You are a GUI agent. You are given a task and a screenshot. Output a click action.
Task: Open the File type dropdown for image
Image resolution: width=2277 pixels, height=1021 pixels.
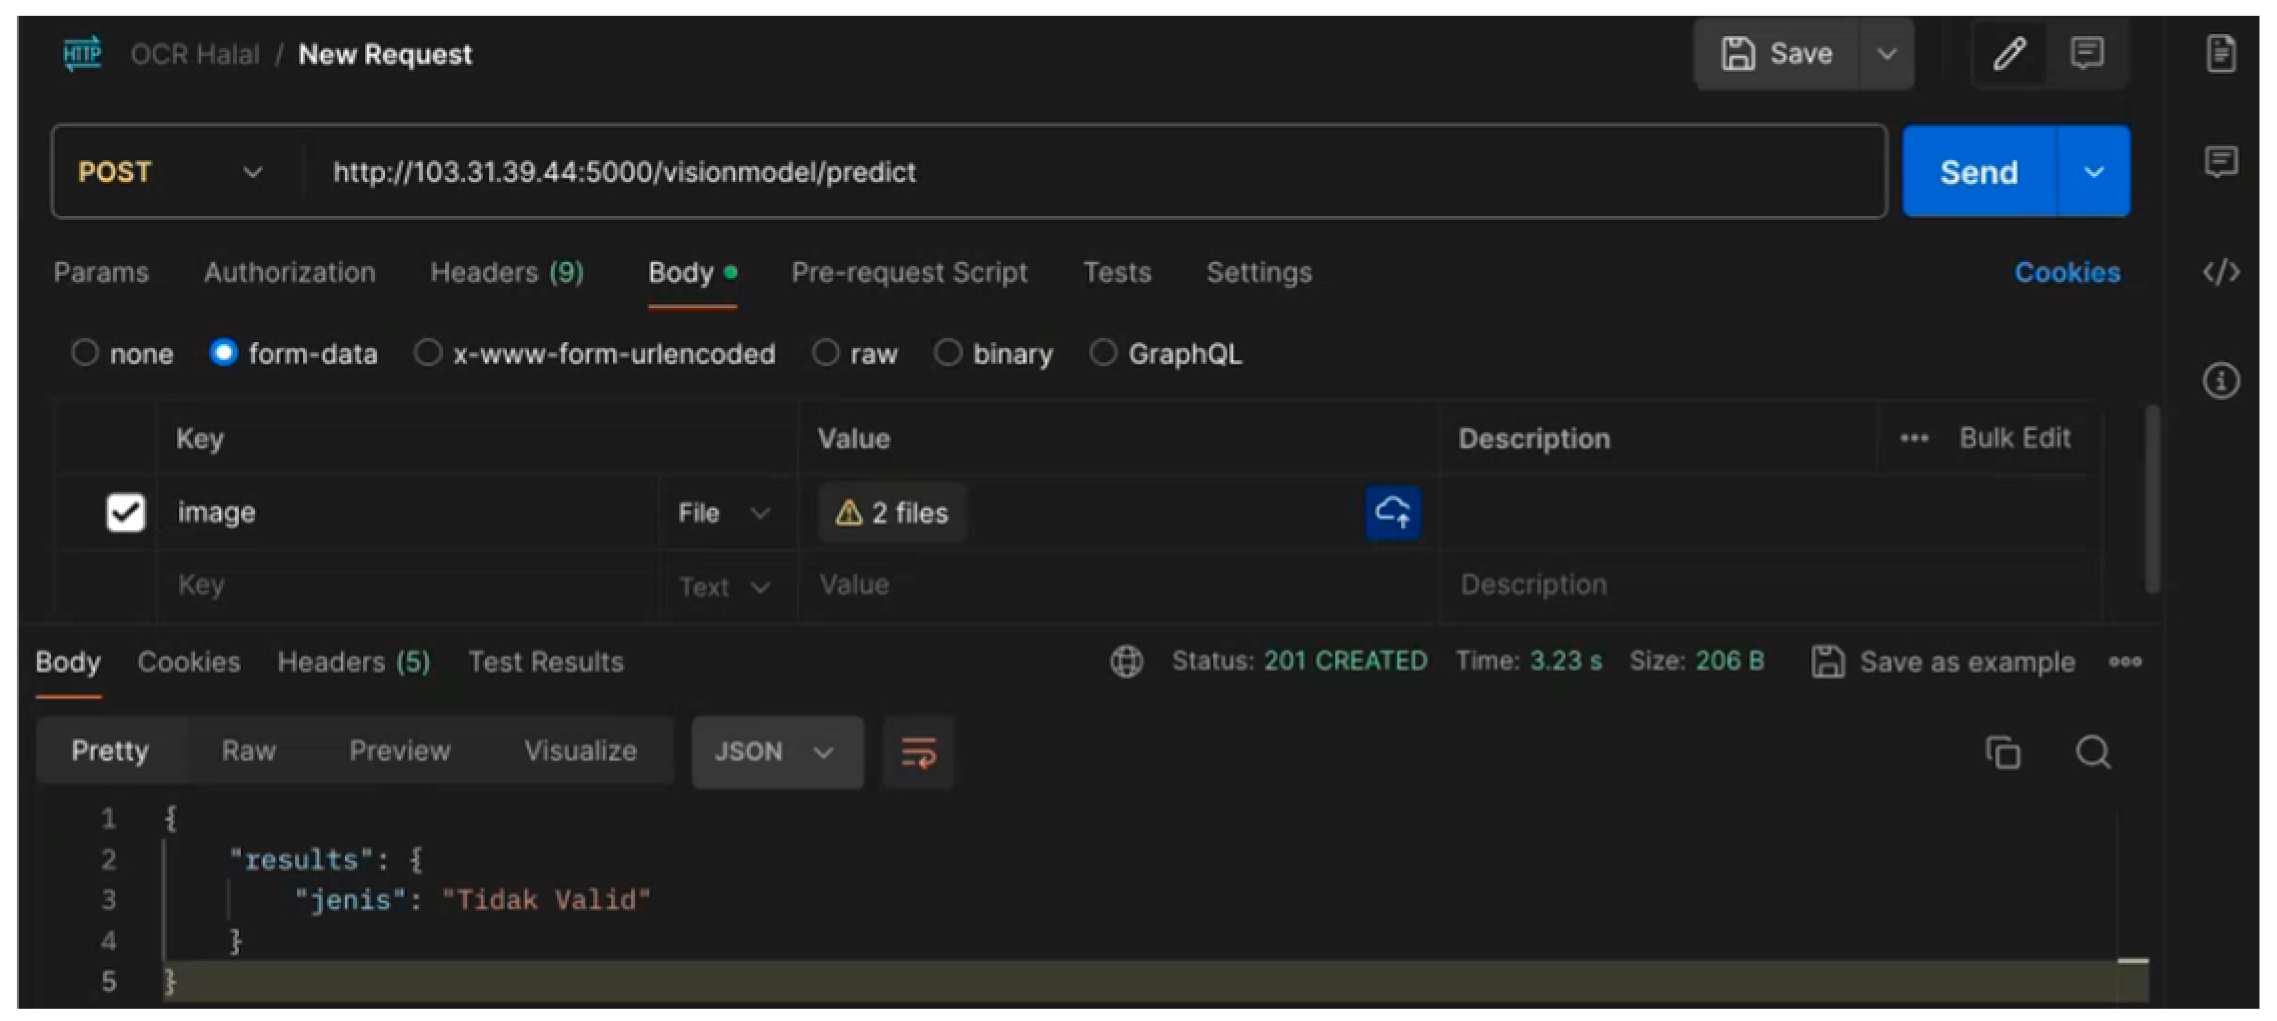(724, 513)
